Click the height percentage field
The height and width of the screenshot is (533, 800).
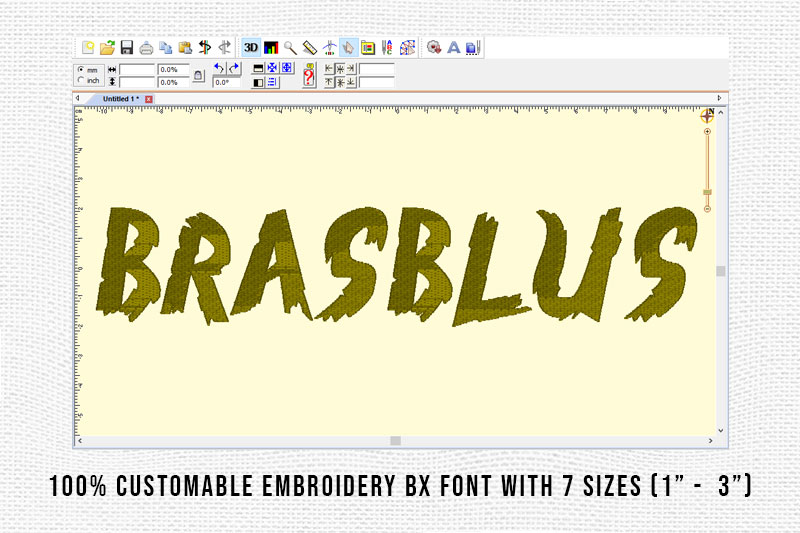[x=173, y=82]
